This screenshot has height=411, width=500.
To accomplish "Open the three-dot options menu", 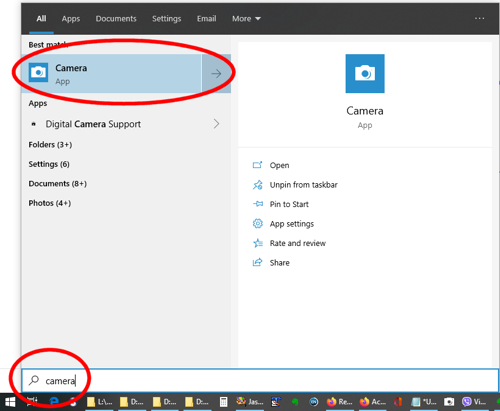I will tap(479, 18).
